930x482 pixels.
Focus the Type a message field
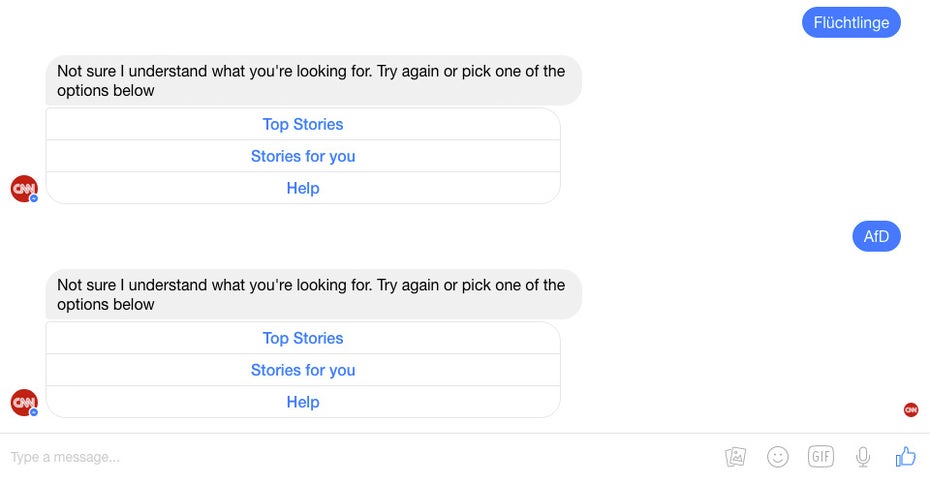point(356,457)
